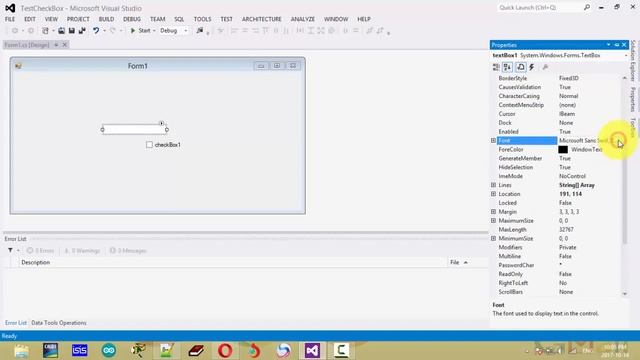Image resolution: width=640 pixels, height=360 pixels.
Task: Show properties in Categorized view
Action: [496, 67]
